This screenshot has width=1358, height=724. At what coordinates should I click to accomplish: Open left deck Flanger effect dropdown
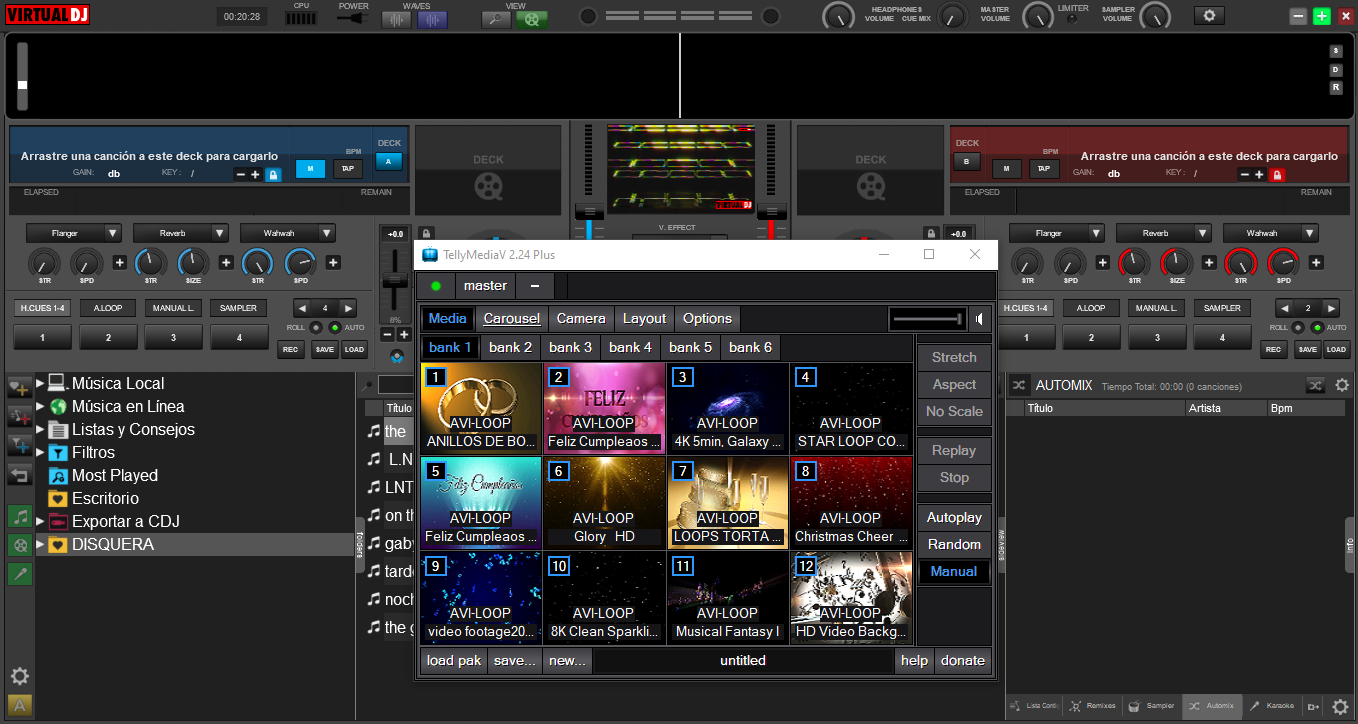[x=74, y=233]
